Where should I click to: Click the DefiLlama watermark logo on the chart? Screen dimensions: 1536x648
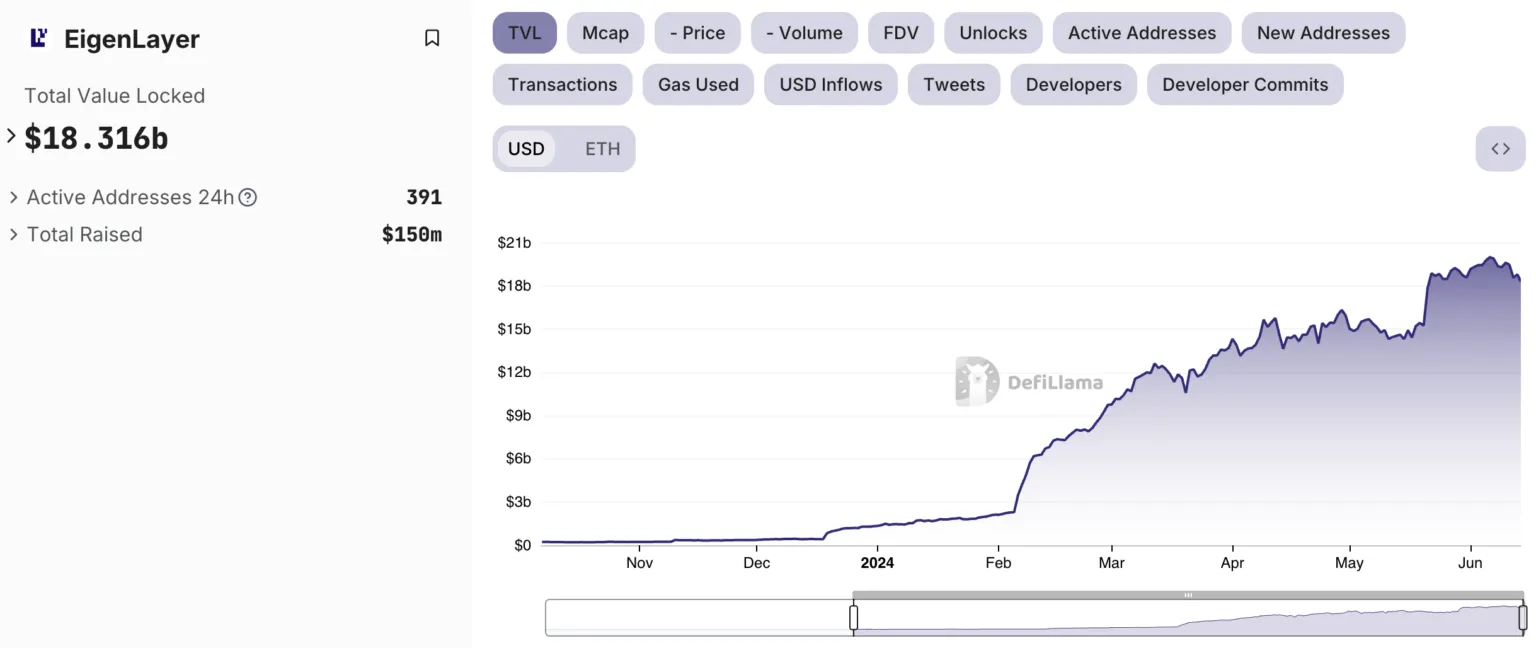[x=1029, y=381]
